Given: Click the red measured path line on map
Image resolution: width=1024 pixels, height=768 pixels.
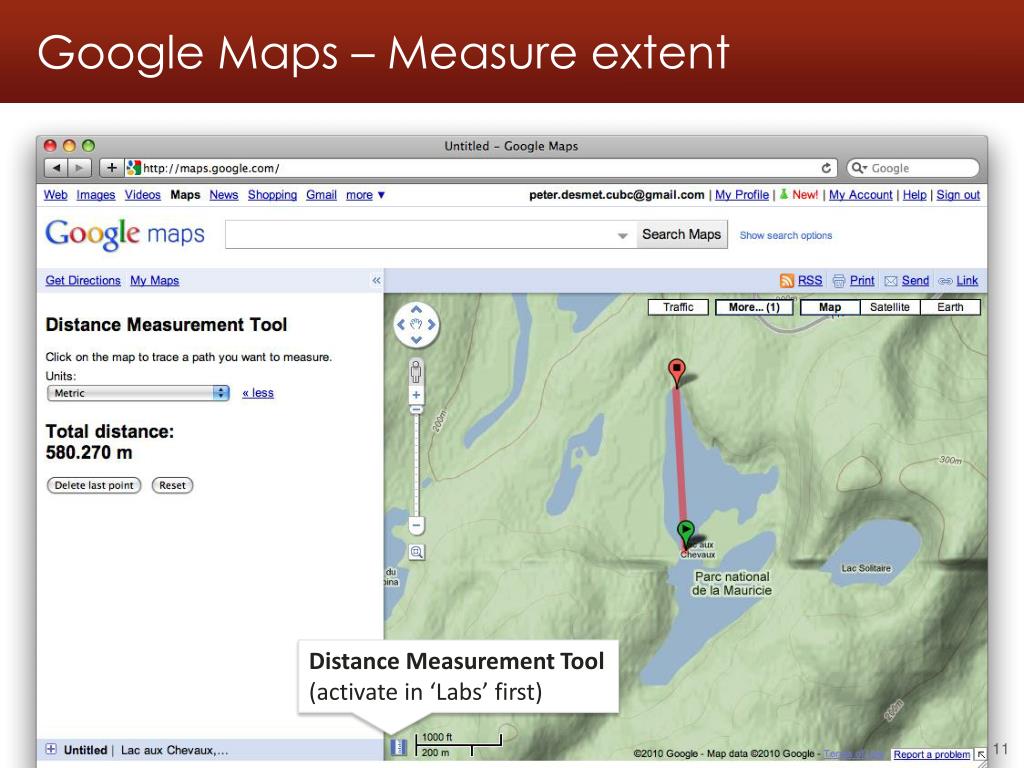Looking at the screenshot, I should [x=680, y=457].
